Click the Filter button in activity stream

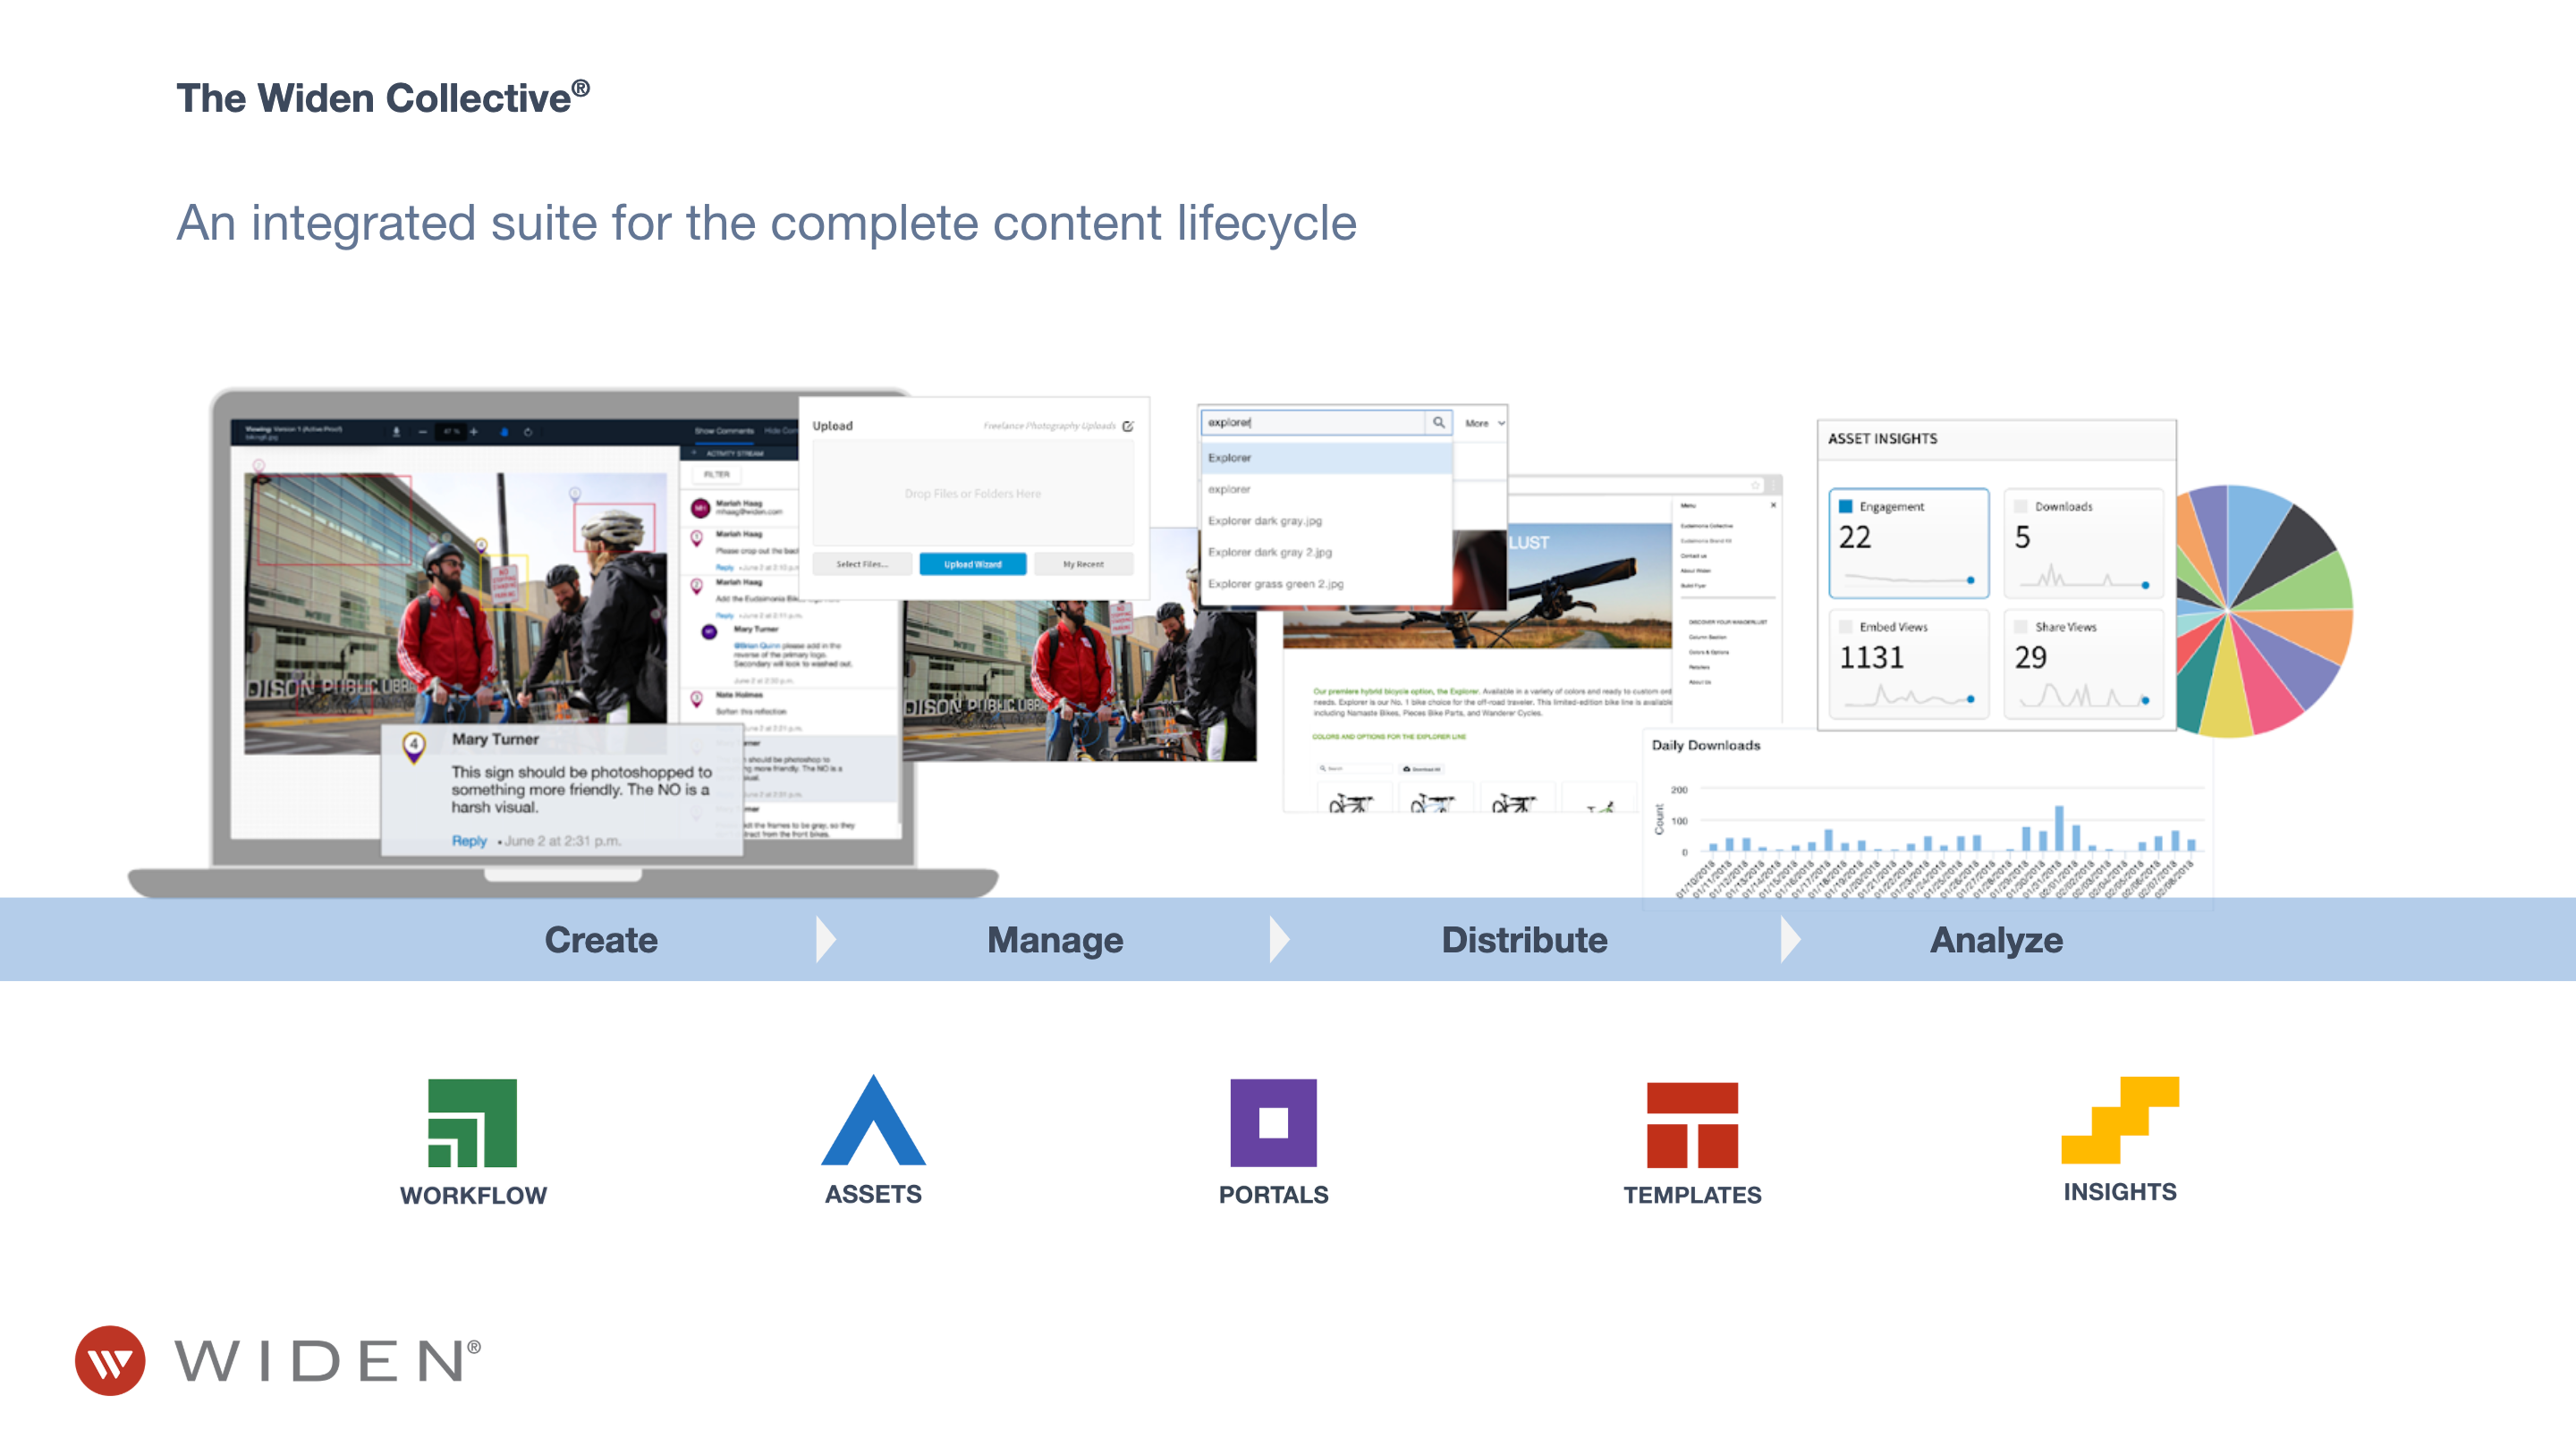[x=717, y=474]
